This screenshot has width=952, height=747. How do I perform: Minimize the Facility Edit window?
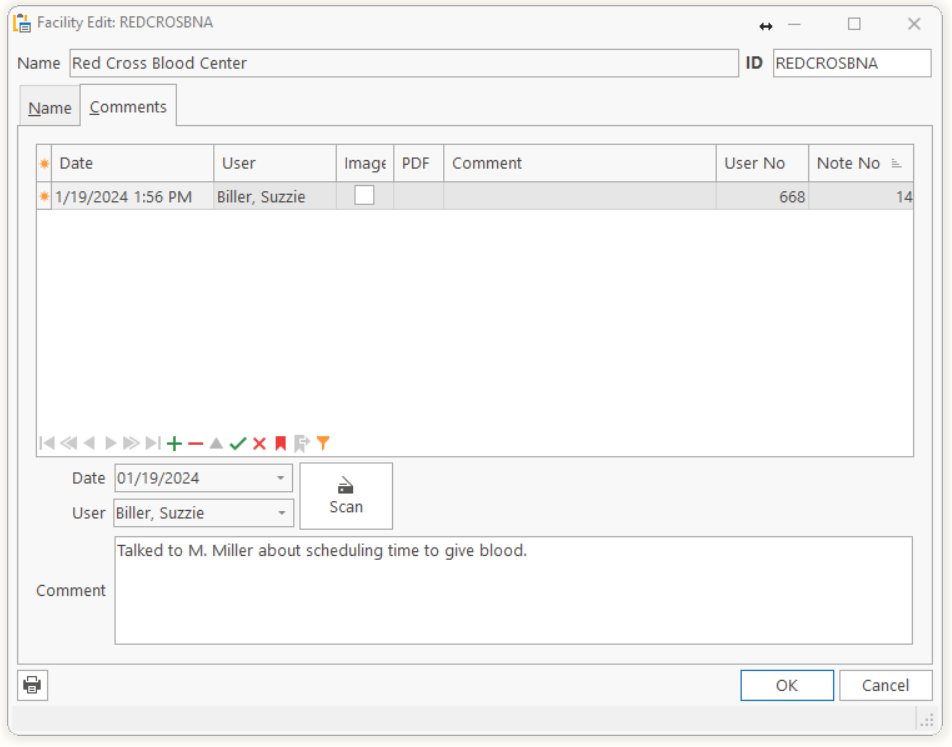click(x=794, y=24)
